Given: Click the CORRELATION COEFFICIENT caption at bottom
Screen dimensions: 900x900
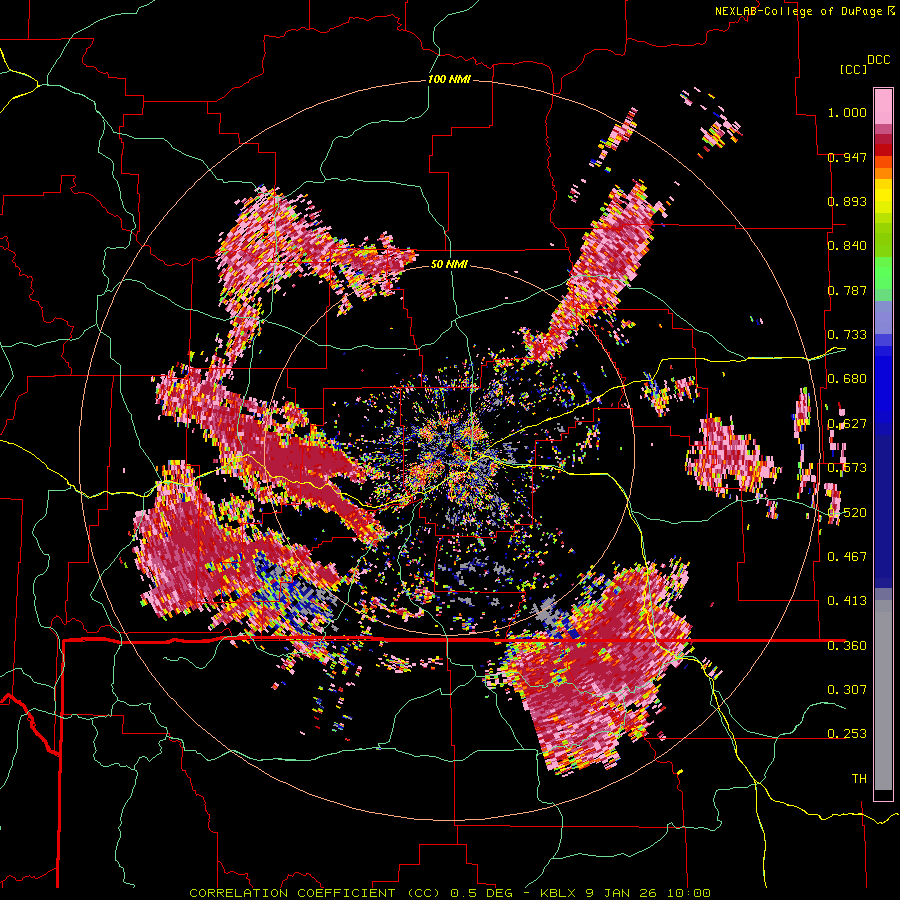Looking at the screenshot, I should click(x=450, y=893).
